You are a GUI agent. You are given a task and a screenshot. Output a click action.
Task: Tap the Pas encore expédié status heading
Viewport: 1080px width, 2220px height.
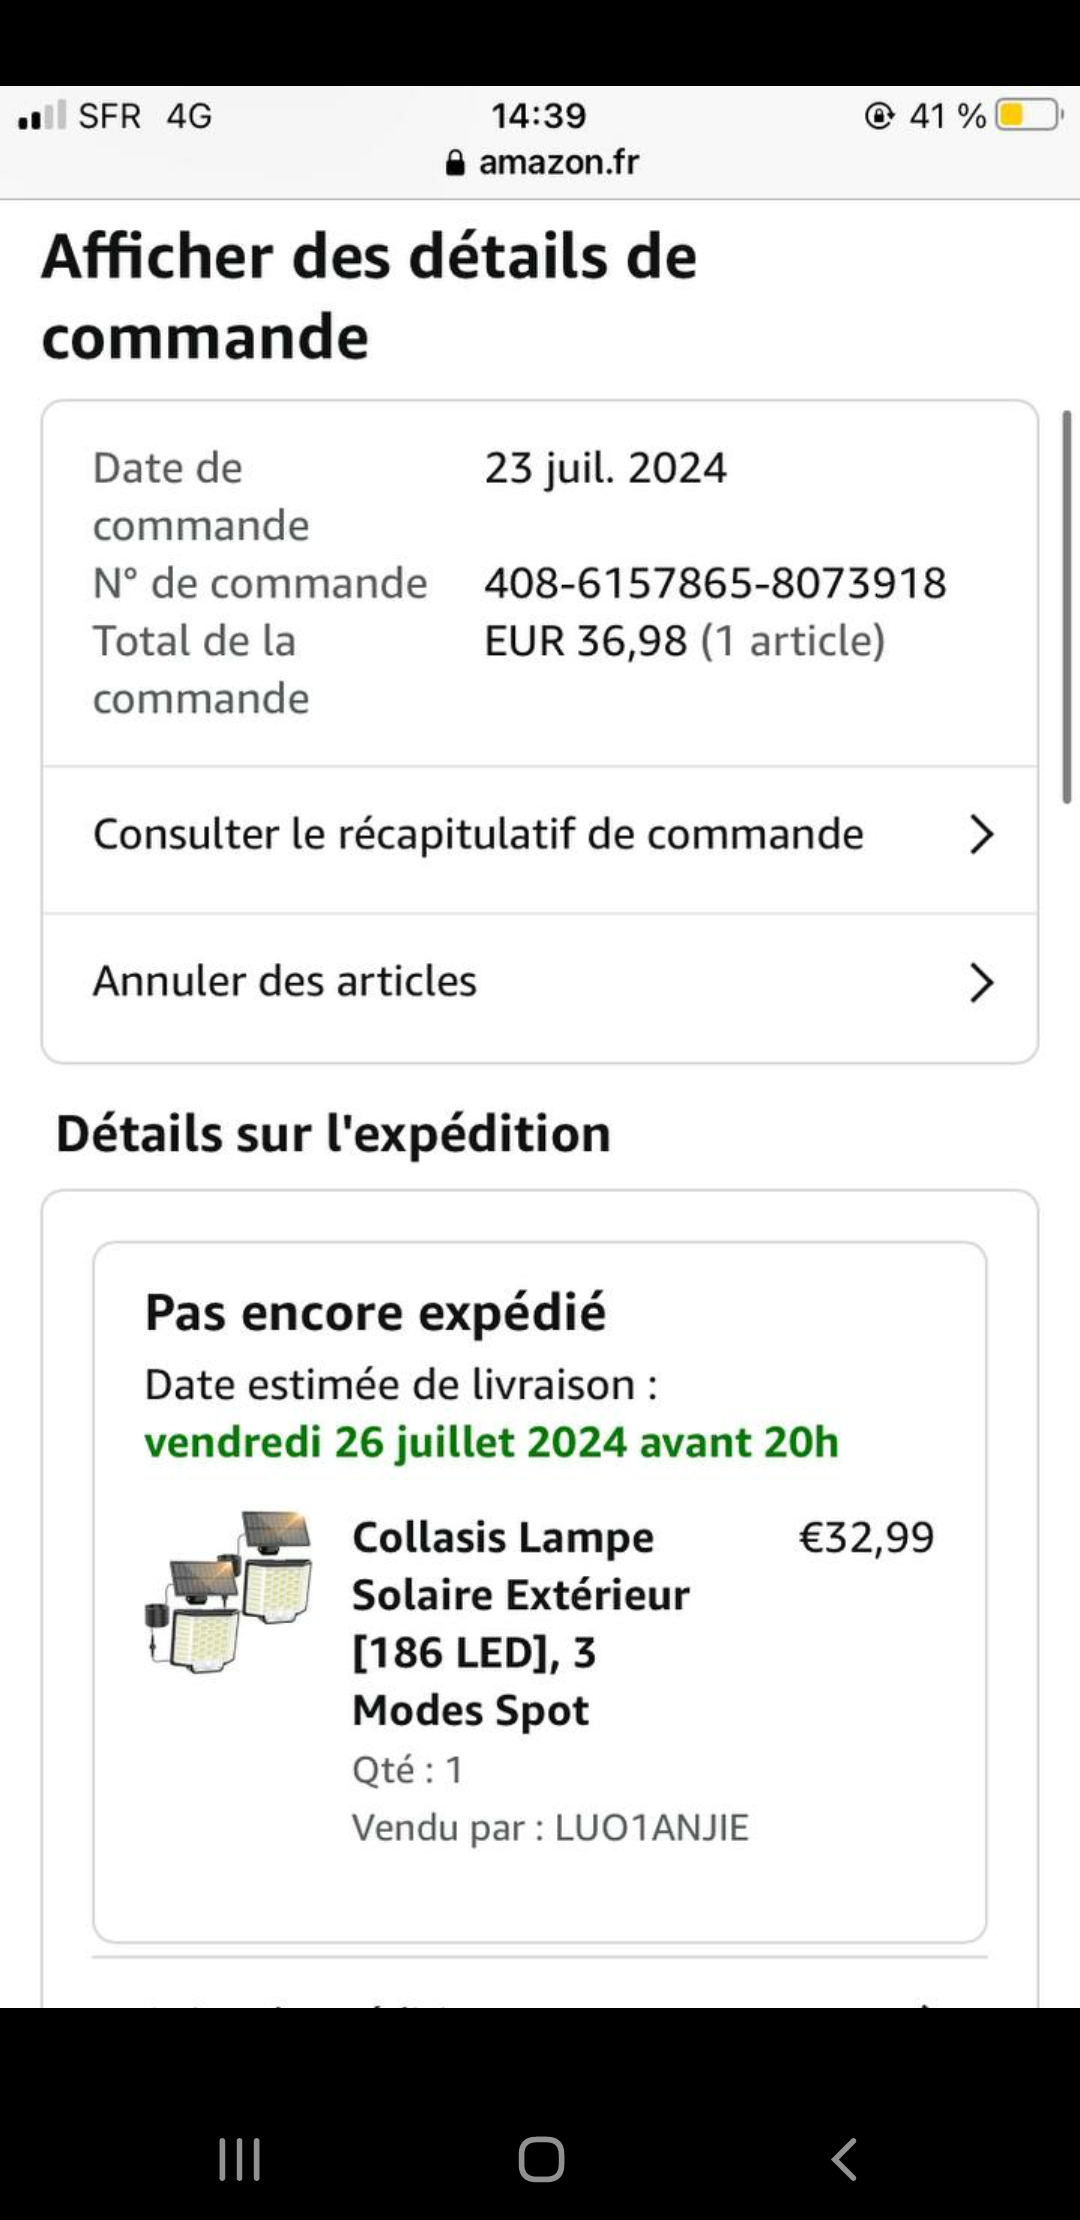pyautogui.click(x=375, y=1312)
